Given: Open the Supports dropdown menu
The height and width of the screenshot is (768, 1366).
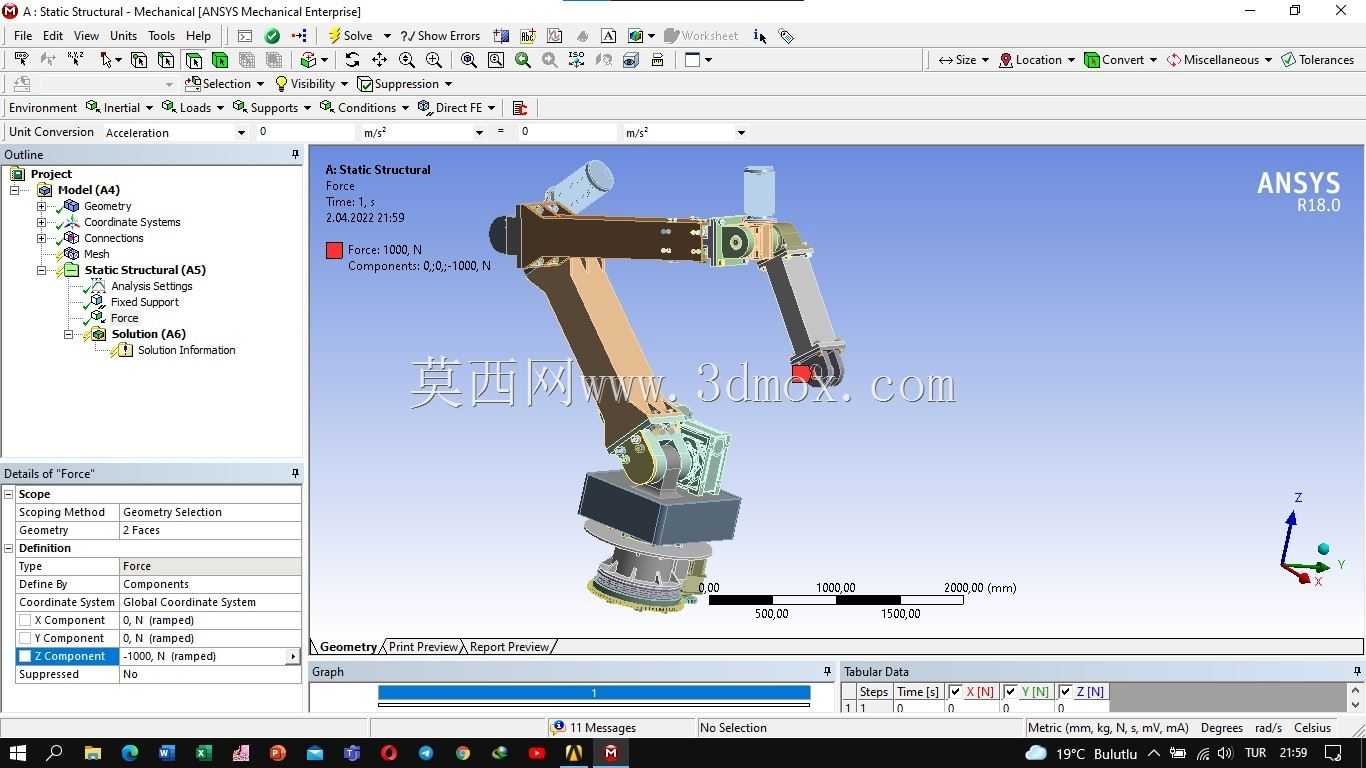Looking at the screenshot, I should (273, 108).
